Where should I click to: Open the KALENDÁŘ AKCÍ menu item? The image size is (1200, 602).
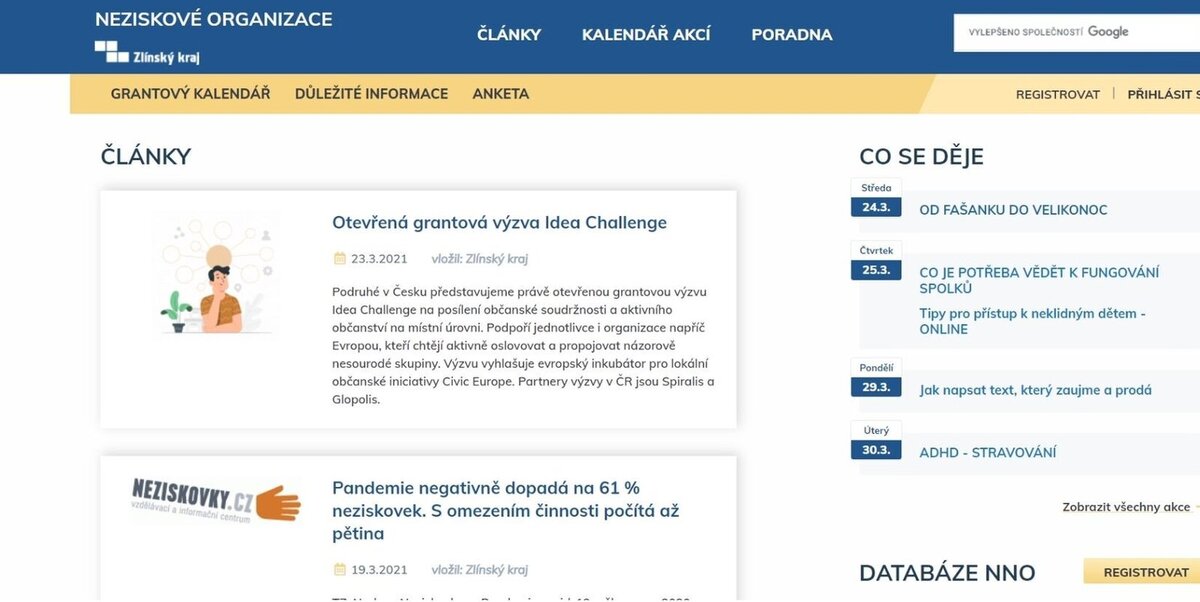point(646,35)
